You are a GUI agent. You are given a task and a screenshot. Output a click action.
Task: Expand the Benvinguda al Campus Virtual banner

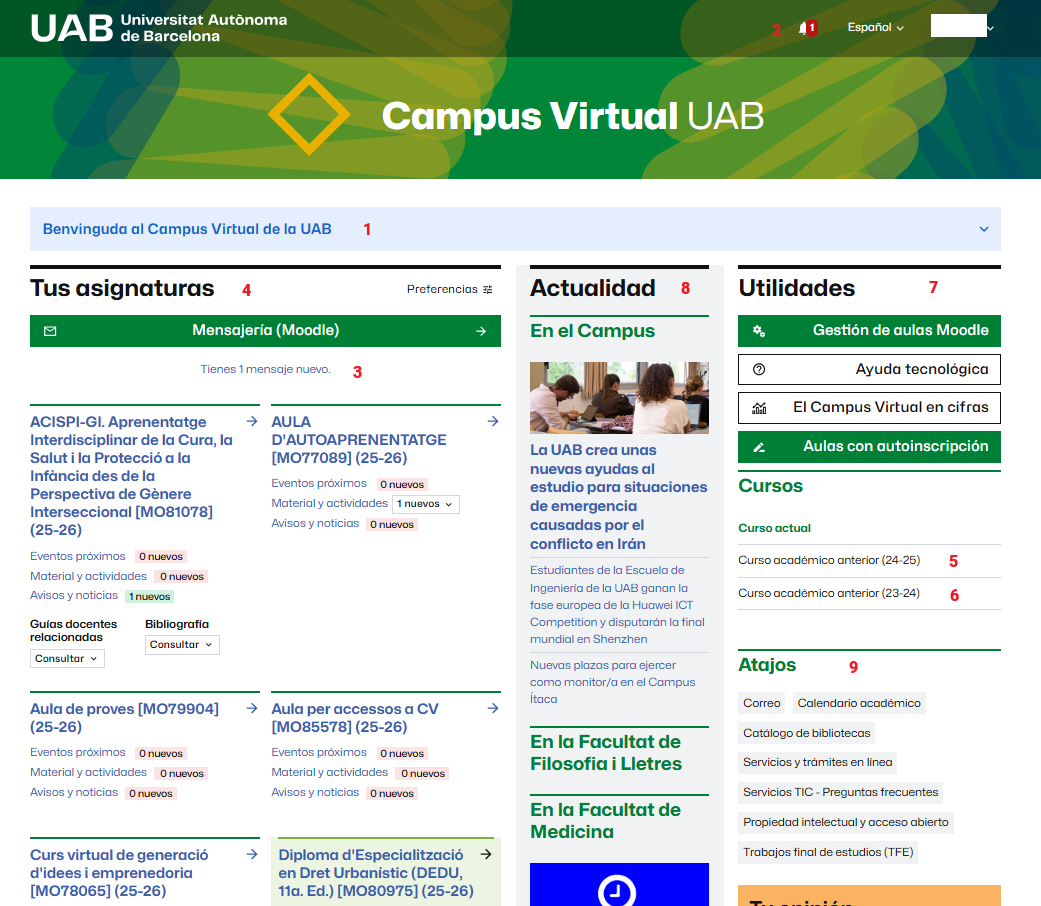click(515, 229)
